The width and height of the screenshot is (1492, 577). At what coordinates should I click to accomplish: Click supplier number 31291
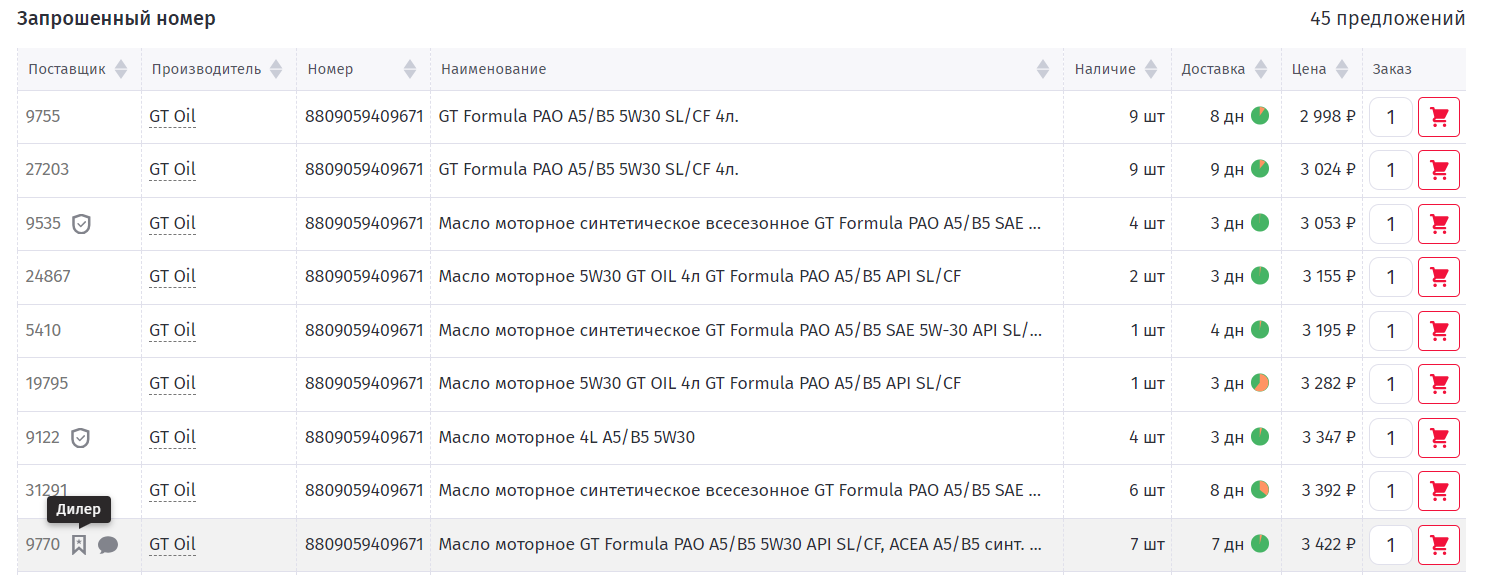(47, 491)
